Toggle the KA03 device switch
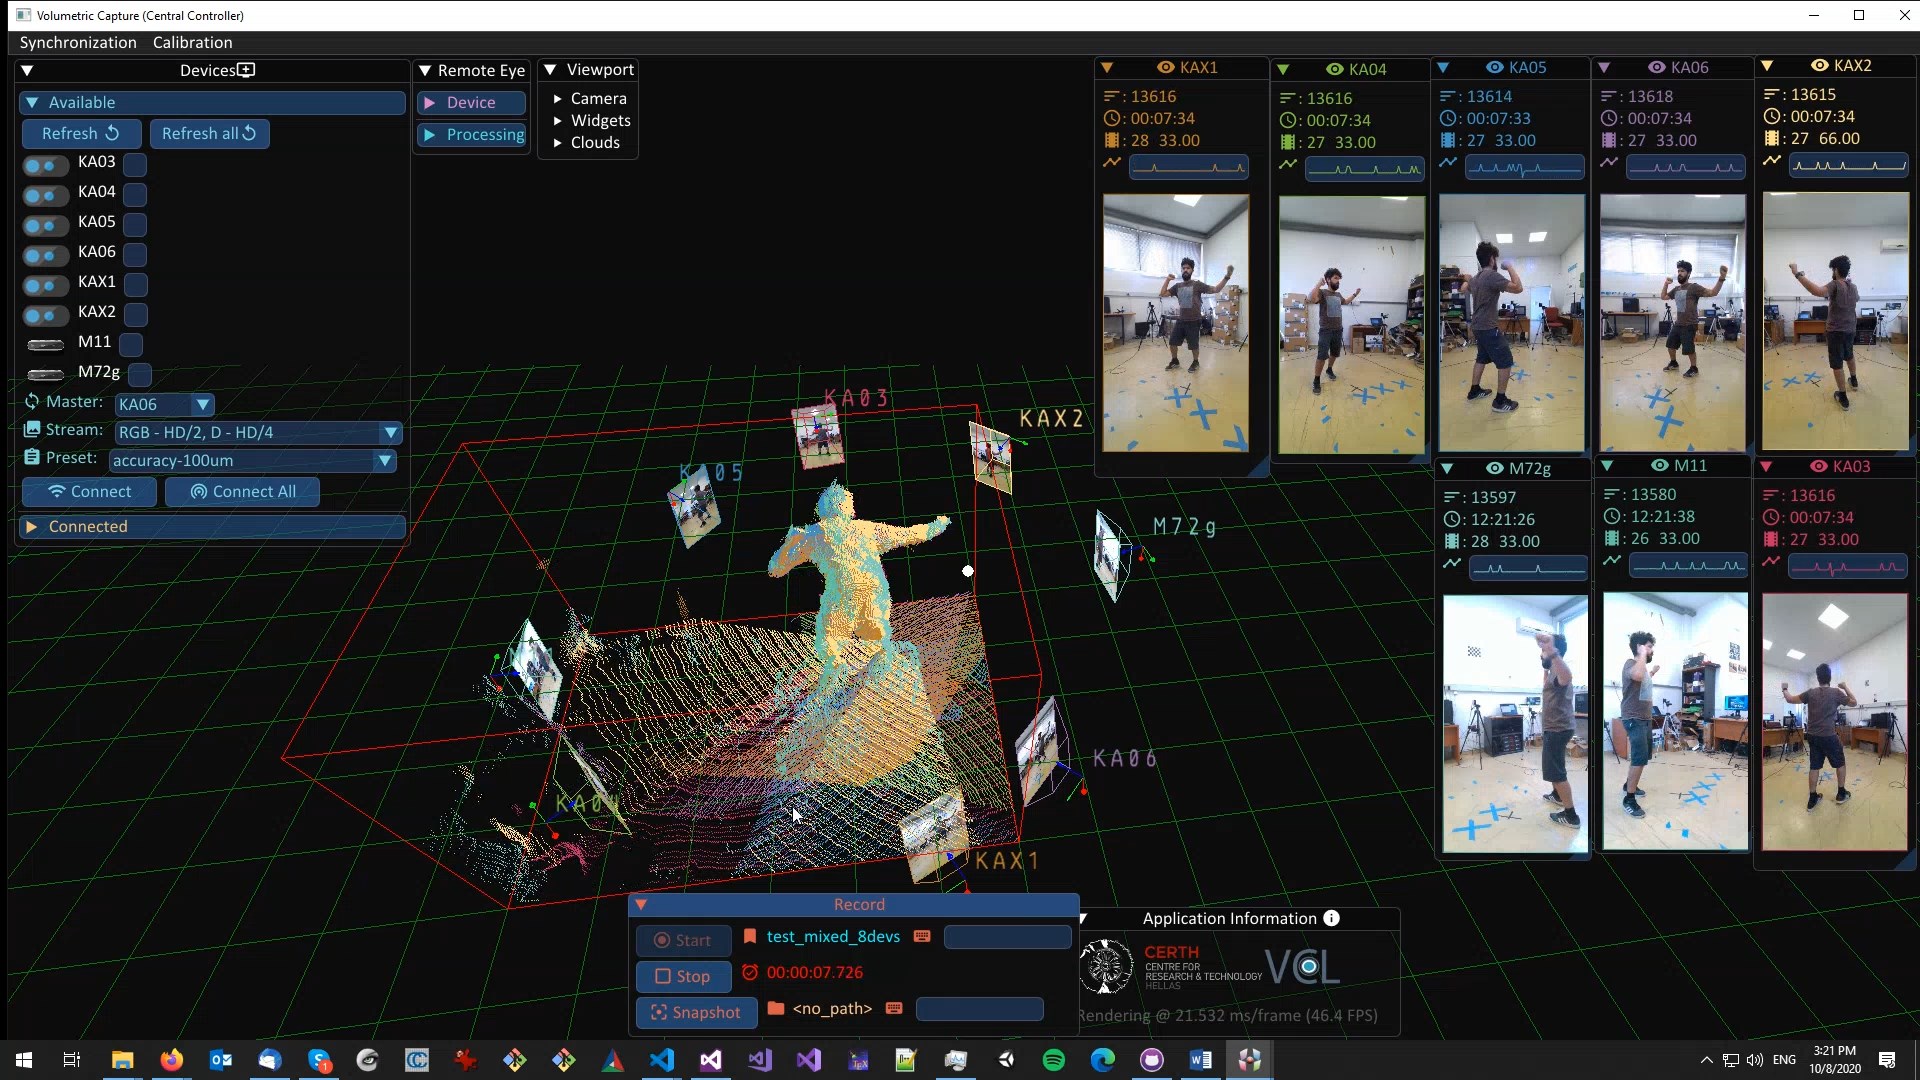 coord(45,165)
